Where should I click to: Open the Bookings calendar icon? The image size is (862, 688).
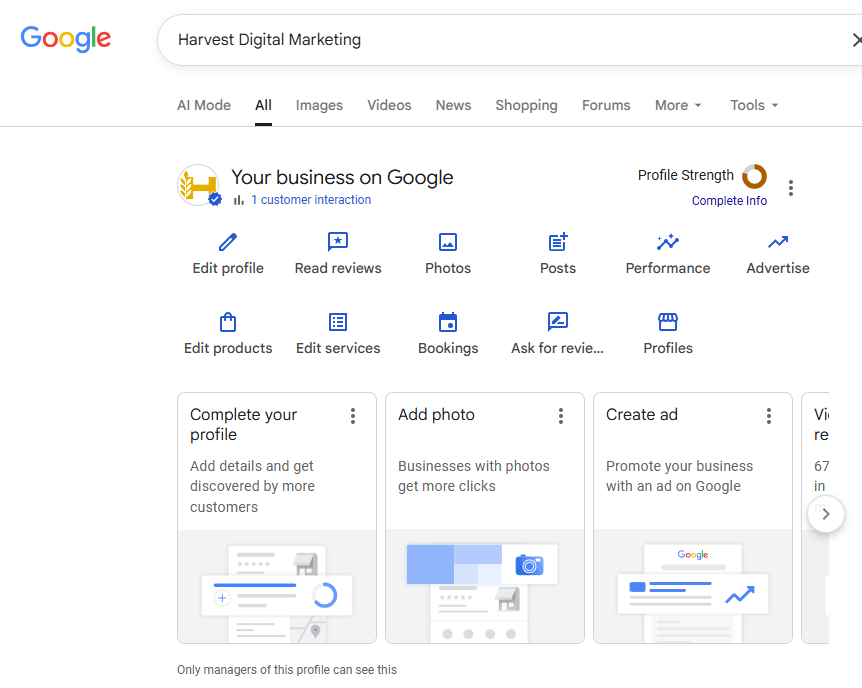[447, 322]
